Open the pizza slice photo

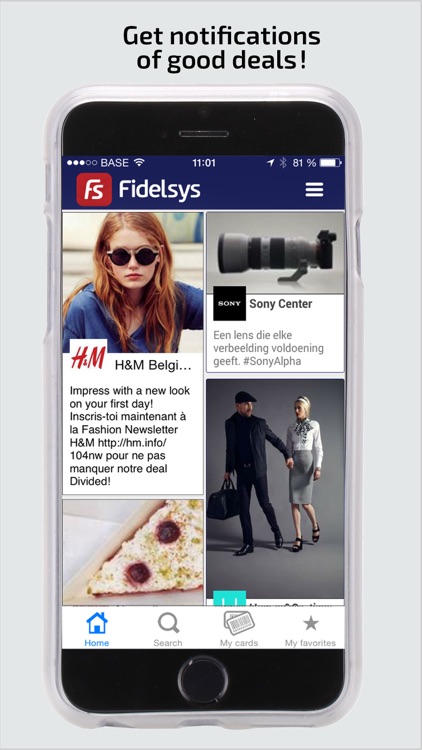tap(133, 552)
